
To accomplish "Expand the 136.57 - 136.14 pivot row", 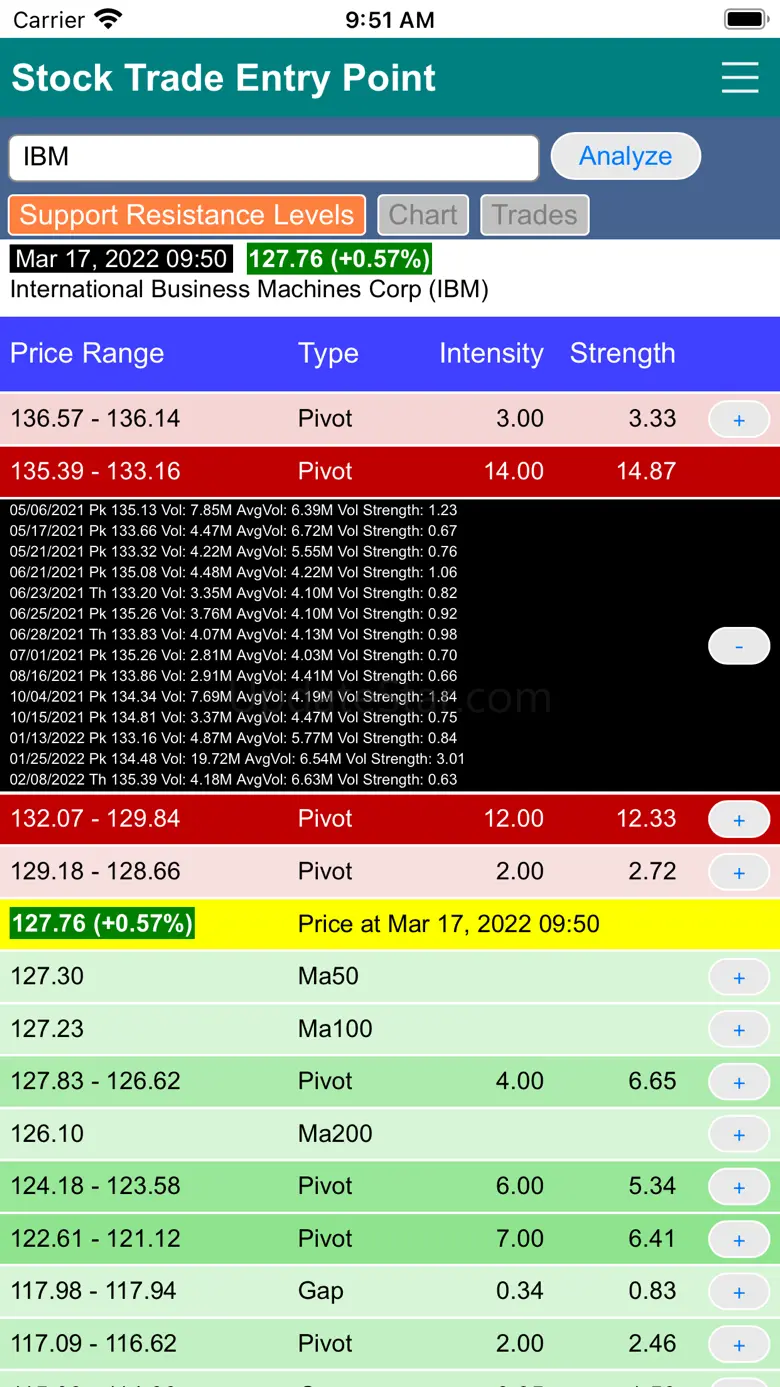I will [738, 420].
